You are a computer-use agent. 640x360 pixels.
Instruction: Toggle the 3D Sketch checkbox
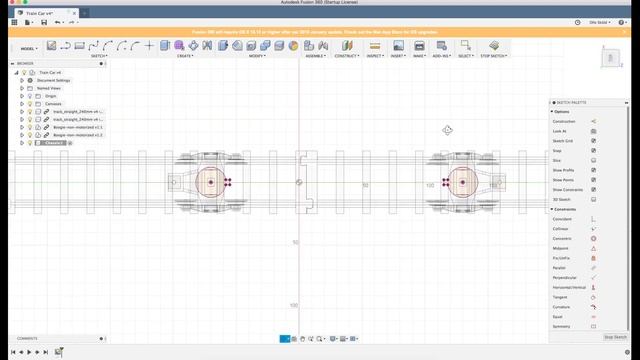[593, 200]
